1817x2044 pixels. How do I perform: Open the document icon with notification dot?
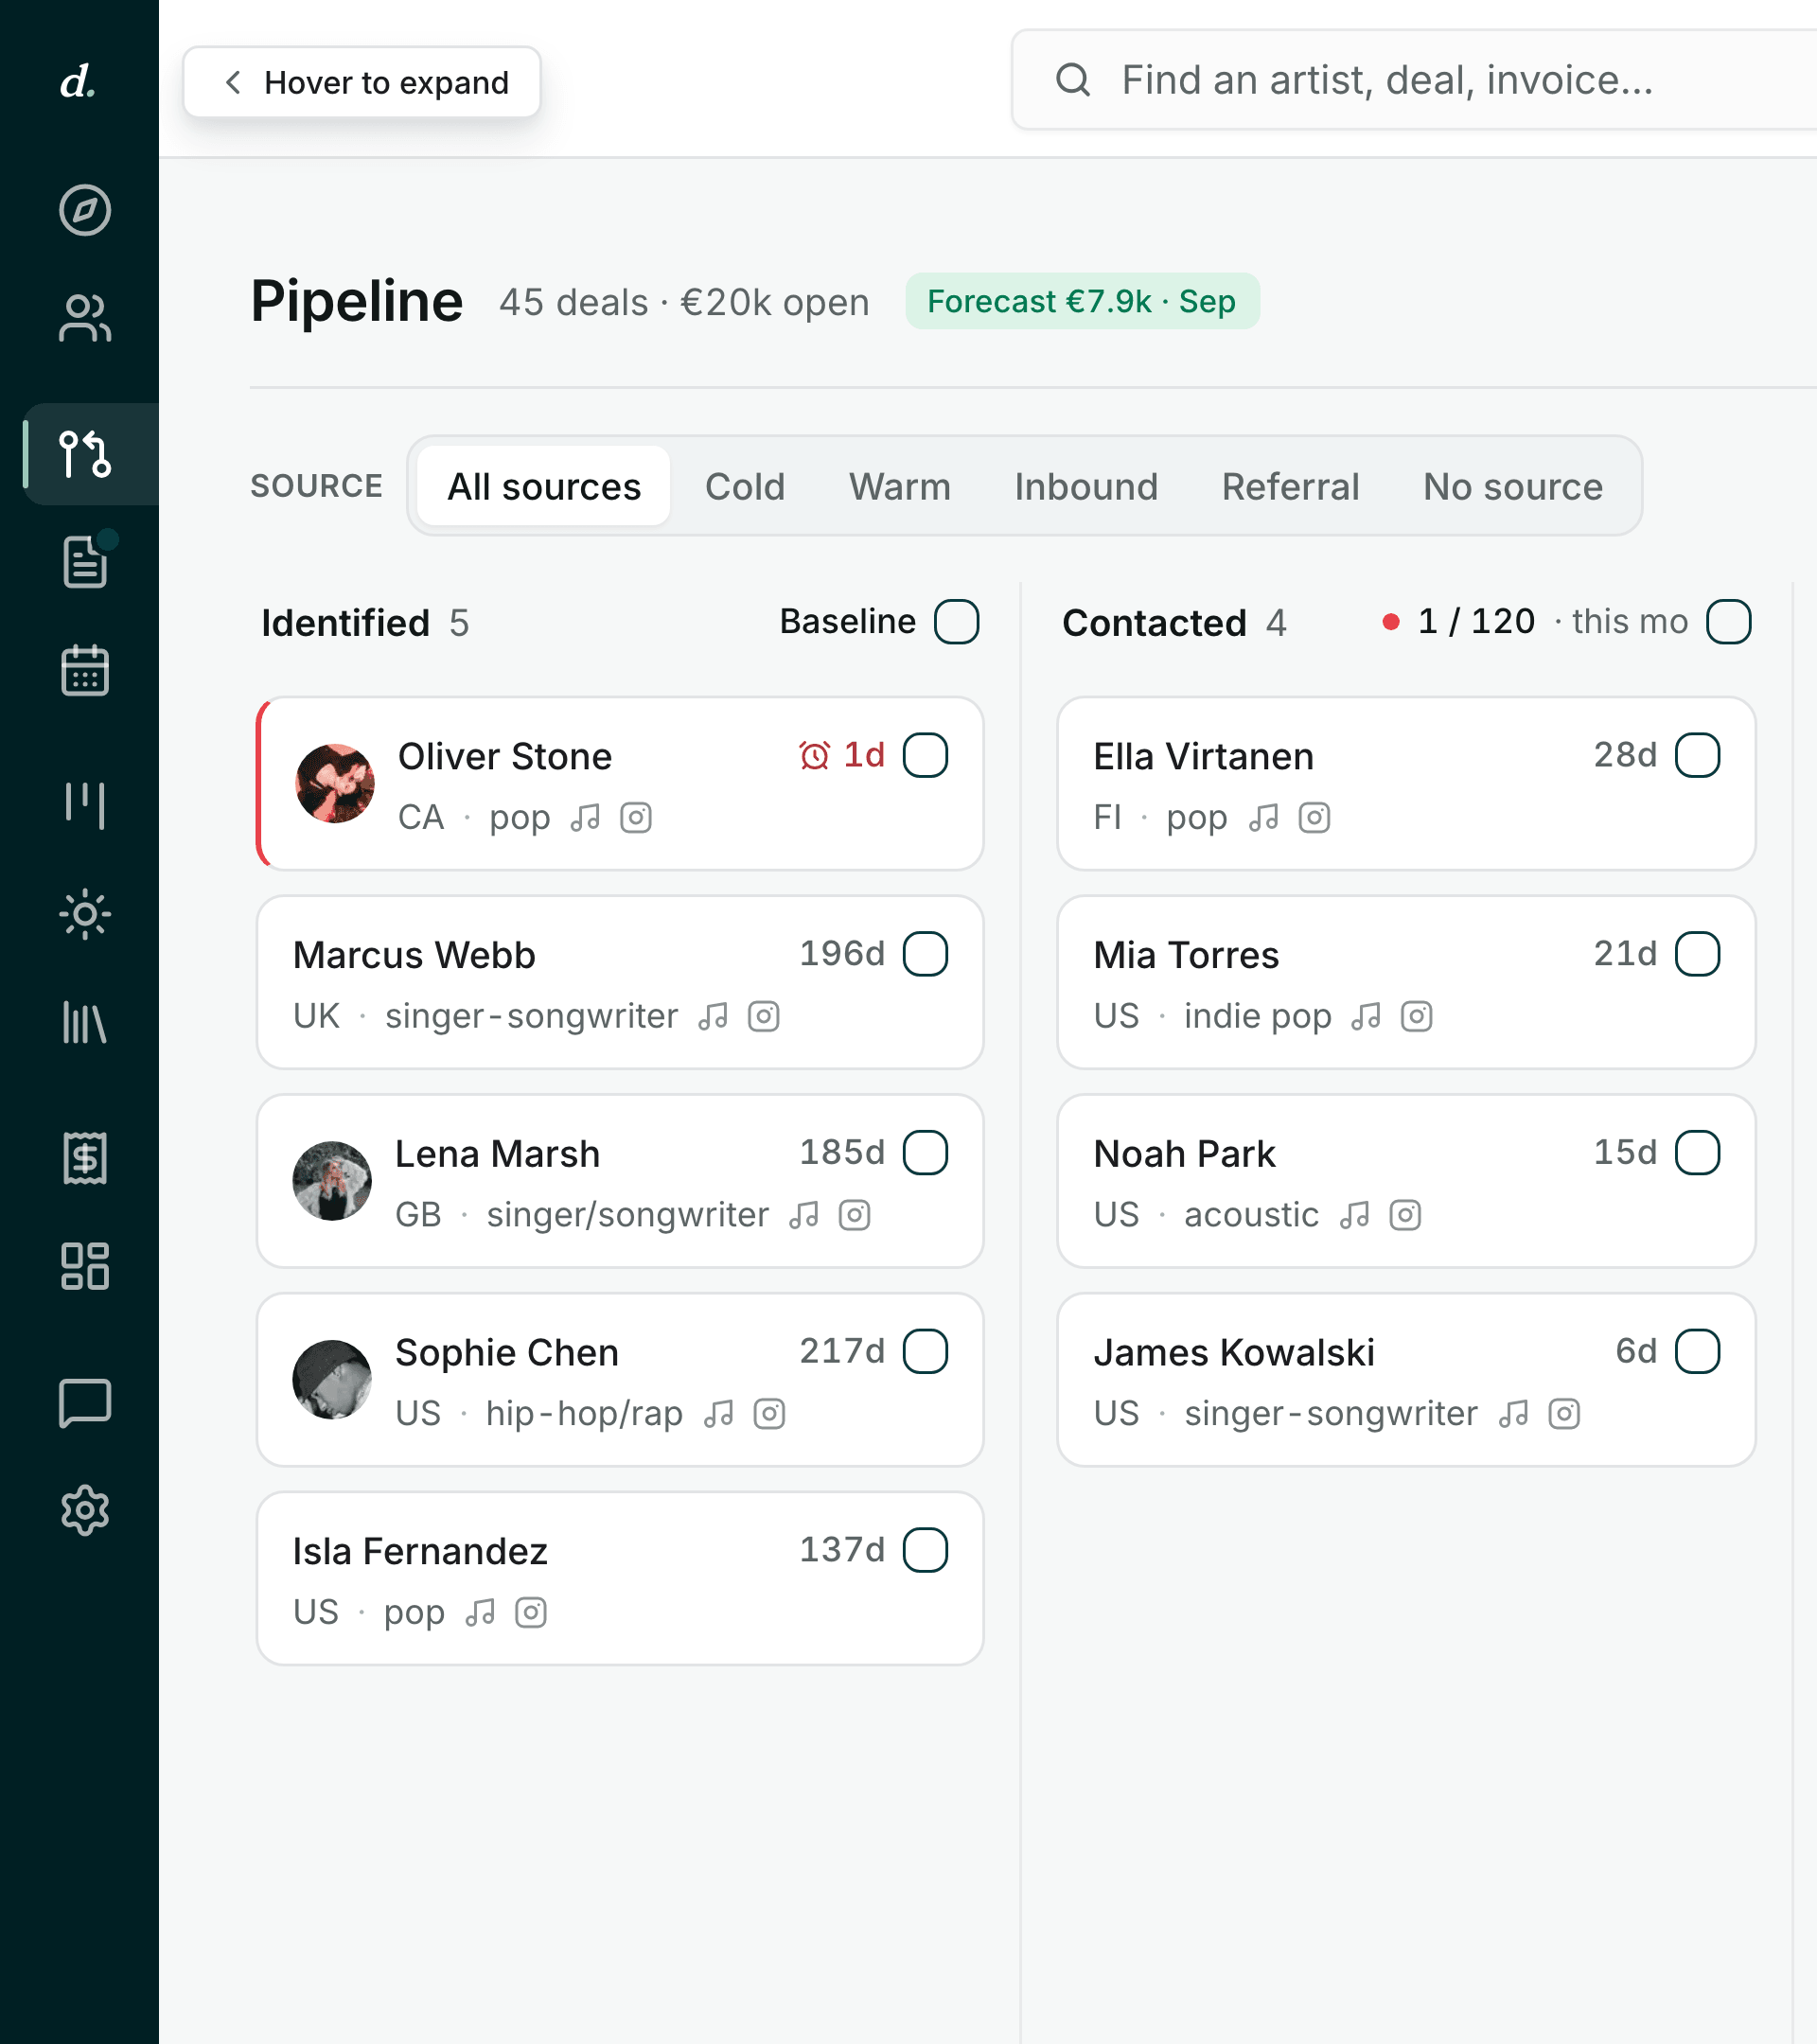[x=85, y=562]
